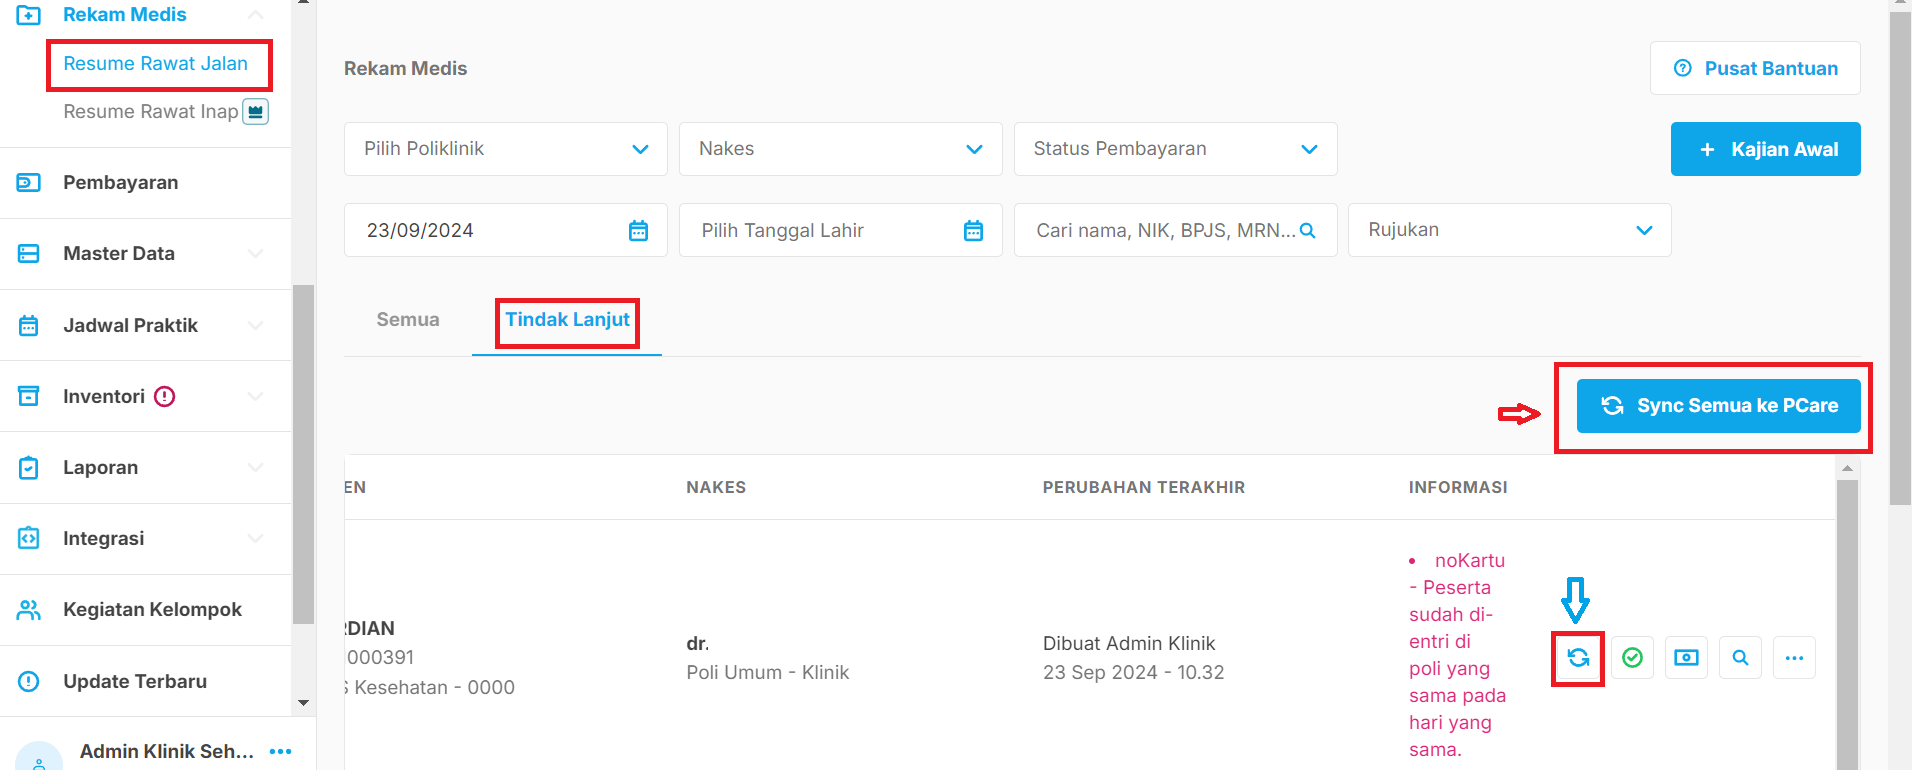Viewport: 1912px width, 770px height.
Task: Click the Rekam Medis sidebar icon
Action: tap(29, 15)
